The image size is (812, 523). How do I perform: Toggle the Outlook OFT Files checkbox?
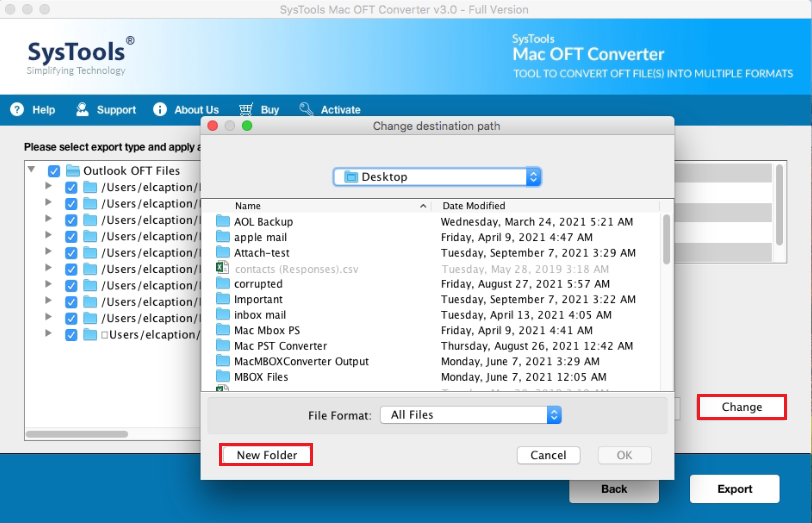pos(54,171)
